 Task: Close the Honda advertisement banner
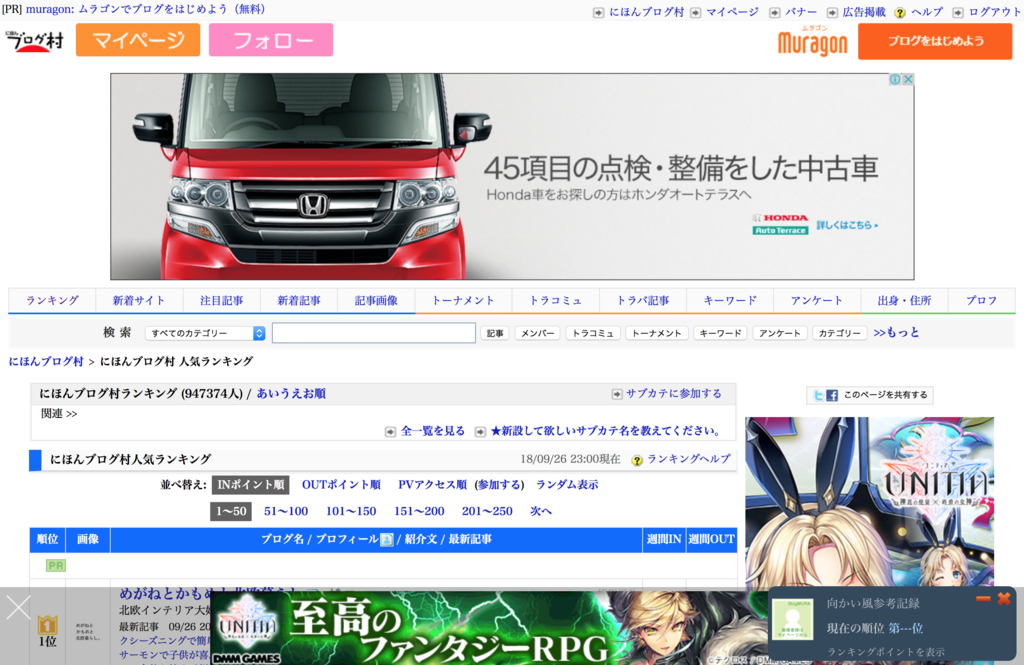tap(907, 79)
